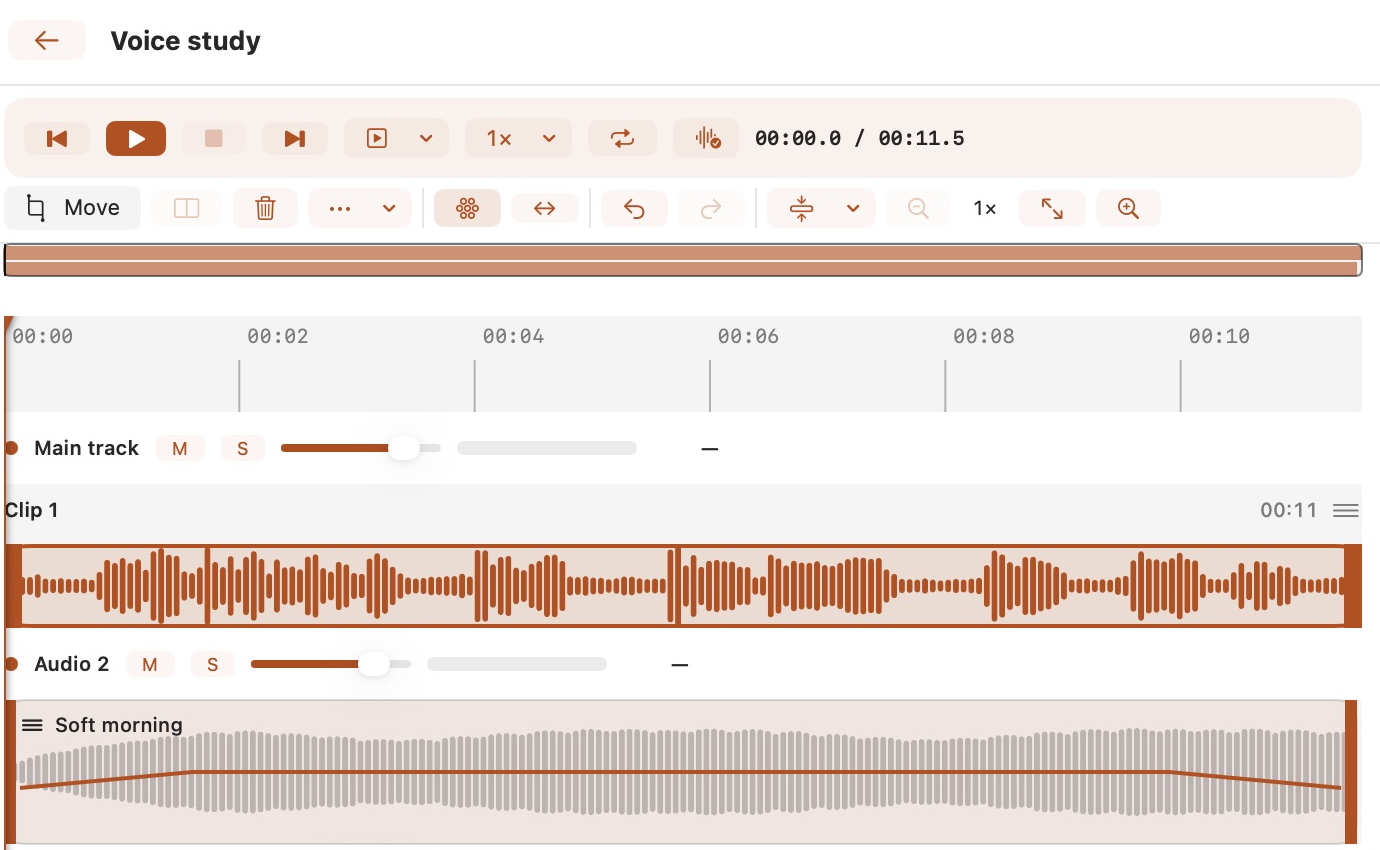Click the Voice study project title

pos(186,41)
